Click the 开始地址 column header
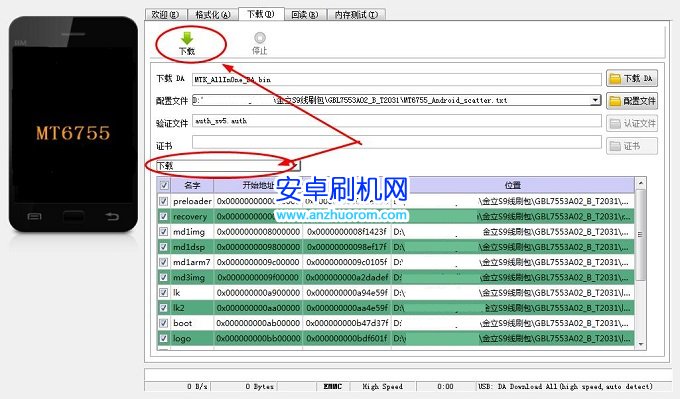 [x=258, y=185]
